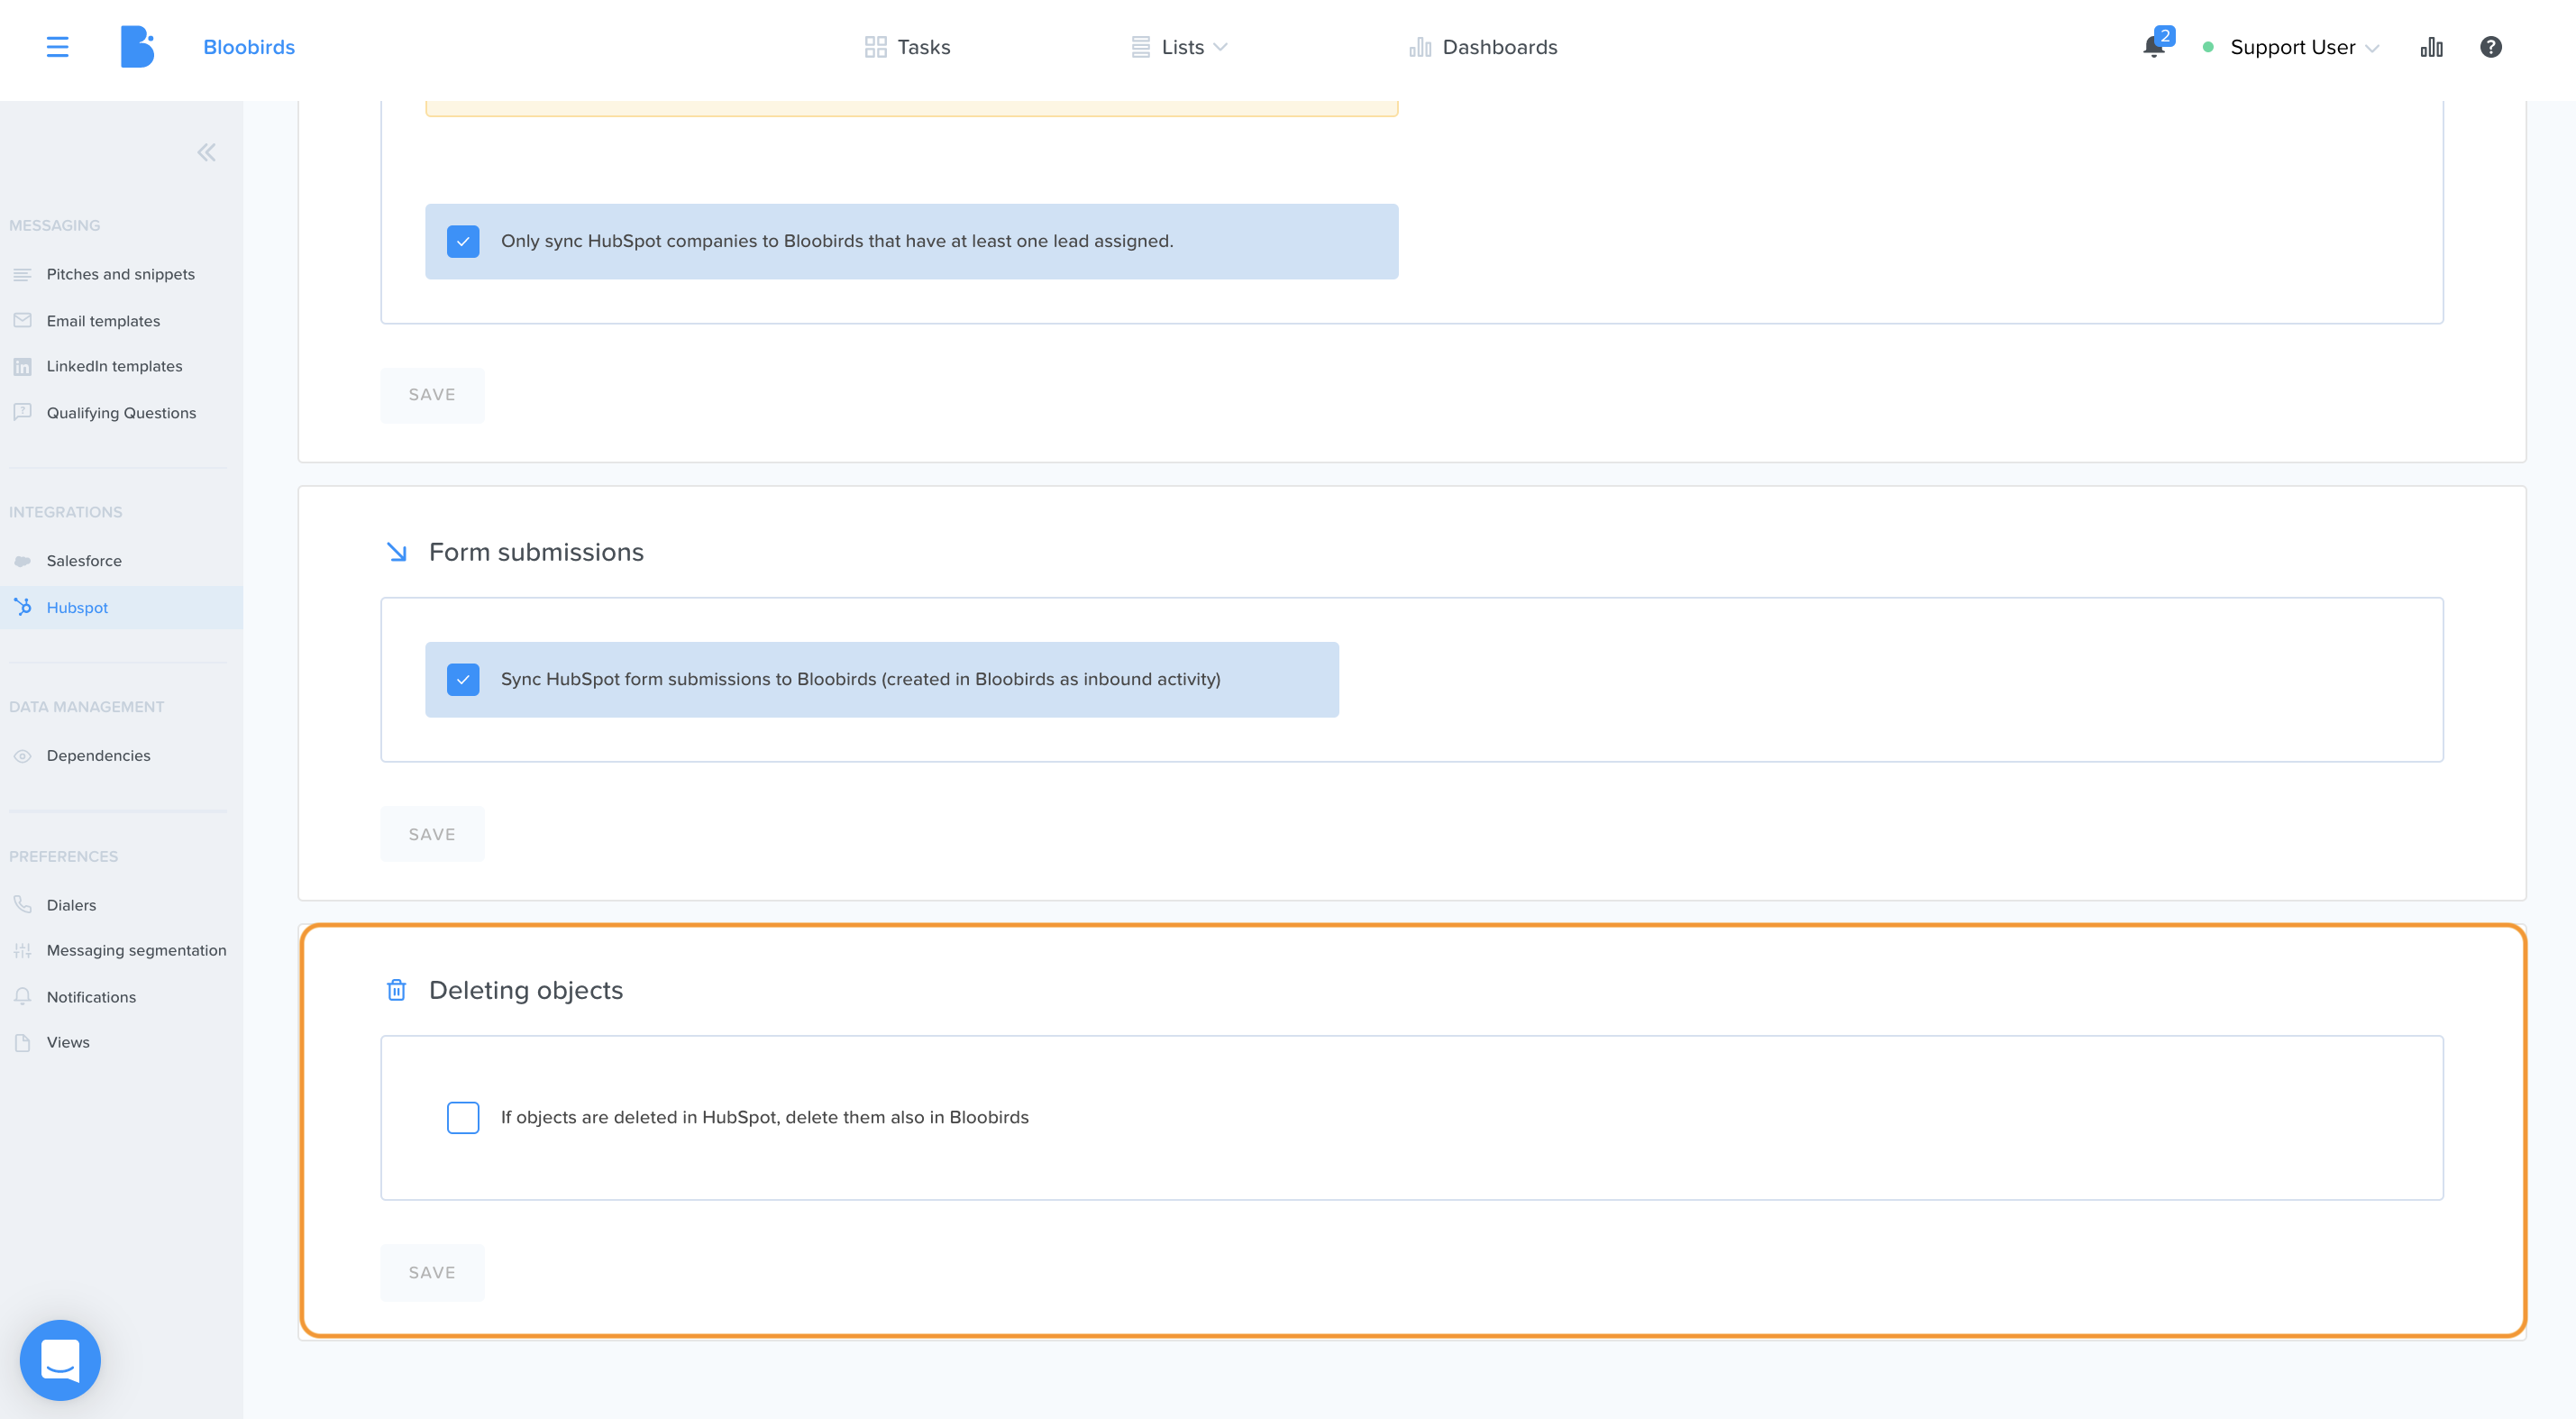Open the Dashboards tab
Image resolution: width=2576 pixels, height=1419 pixels.
click(1483, 47)
